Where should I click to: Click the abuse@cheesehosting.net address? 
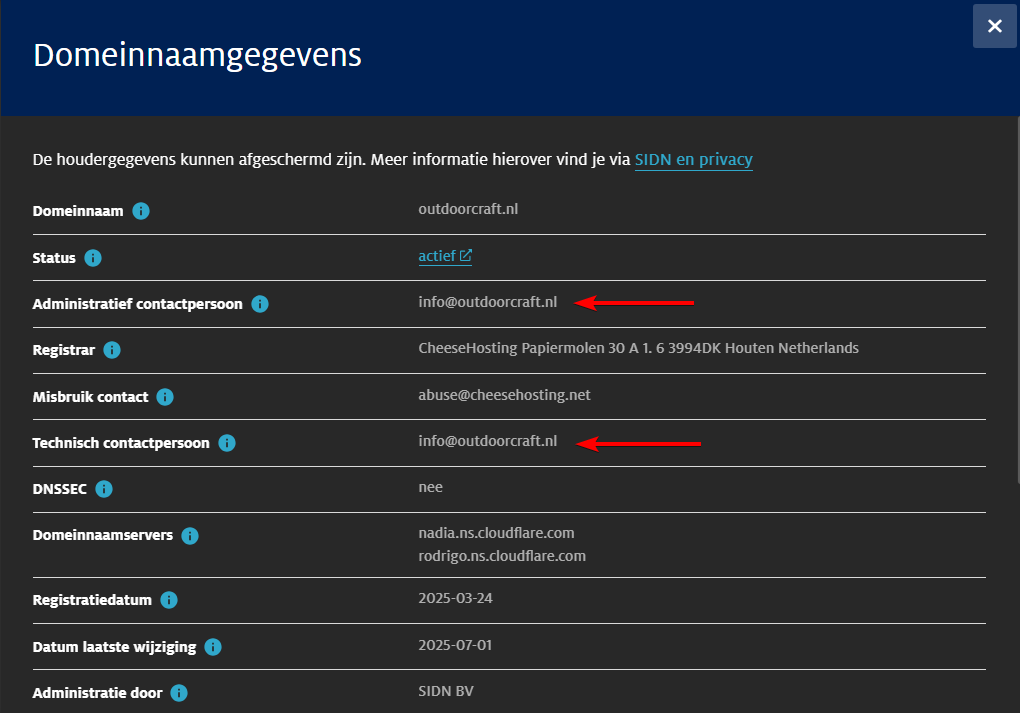pos(504,395)
